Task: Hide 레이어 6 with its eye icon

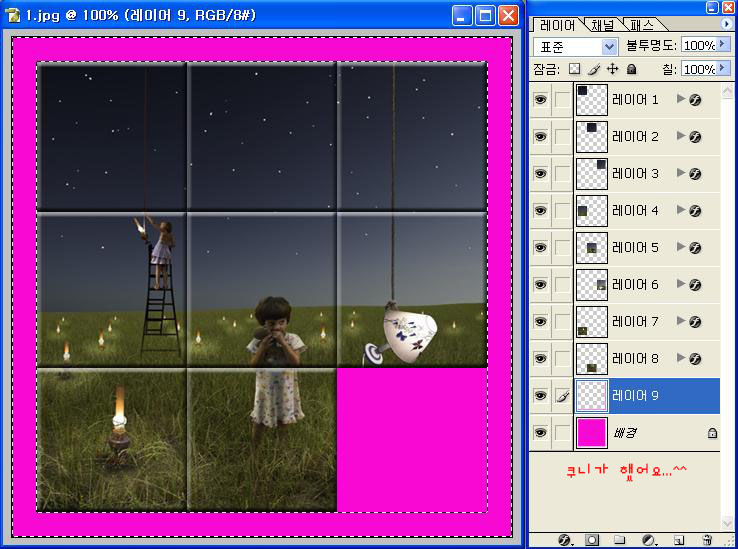Action: click(x=540, y=285)
